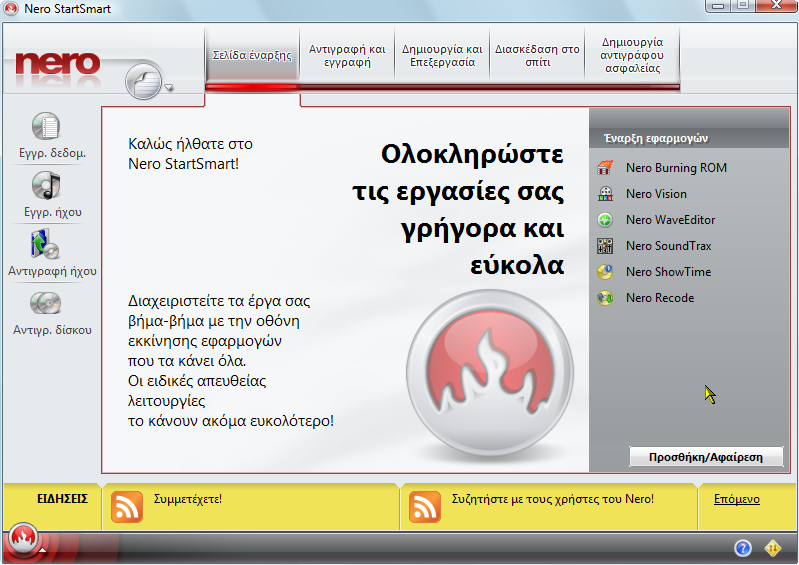Click the nero logo

click(x=57, y=64)
